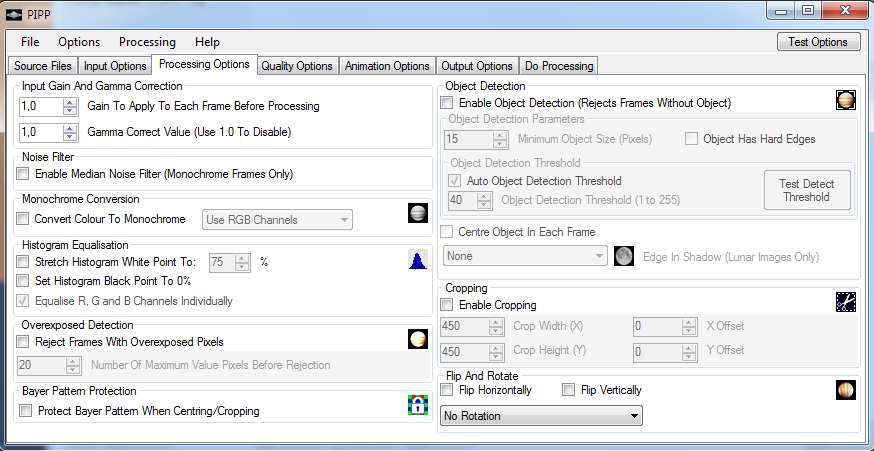
Task: Click the Jupiter icon beside Flip And Rotate
Action: (x=846, y=390)
